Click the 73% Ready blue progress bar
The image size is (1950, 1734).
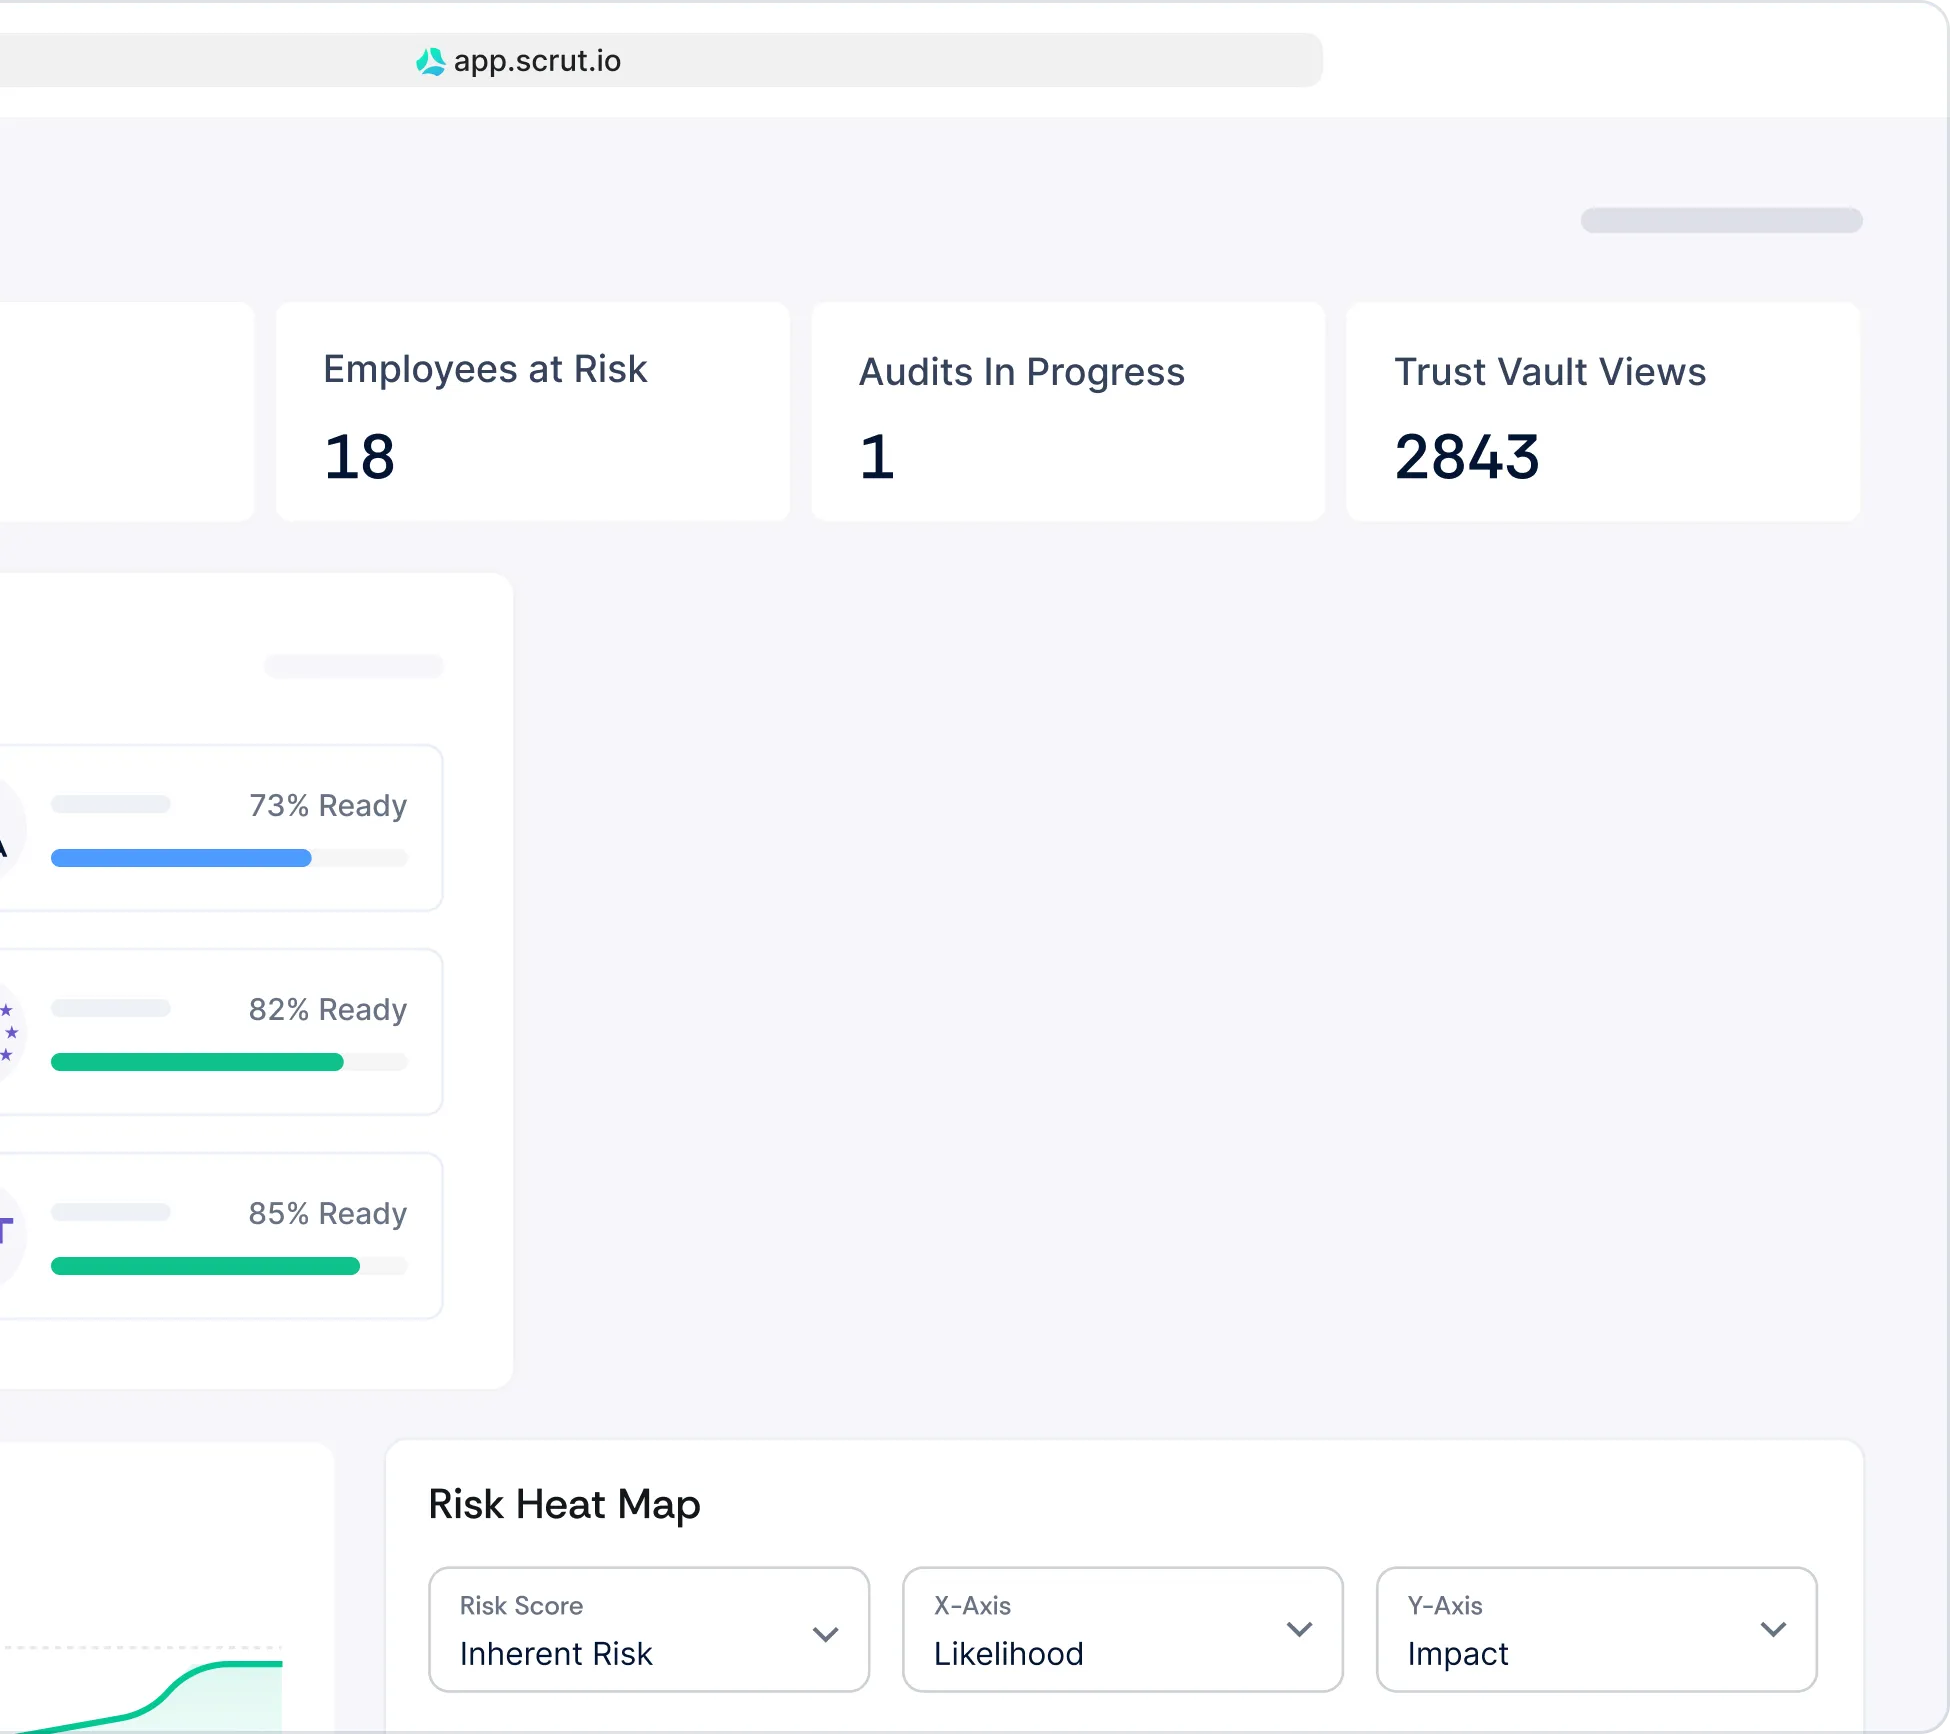pyautogui.click(x=181, y=858)
